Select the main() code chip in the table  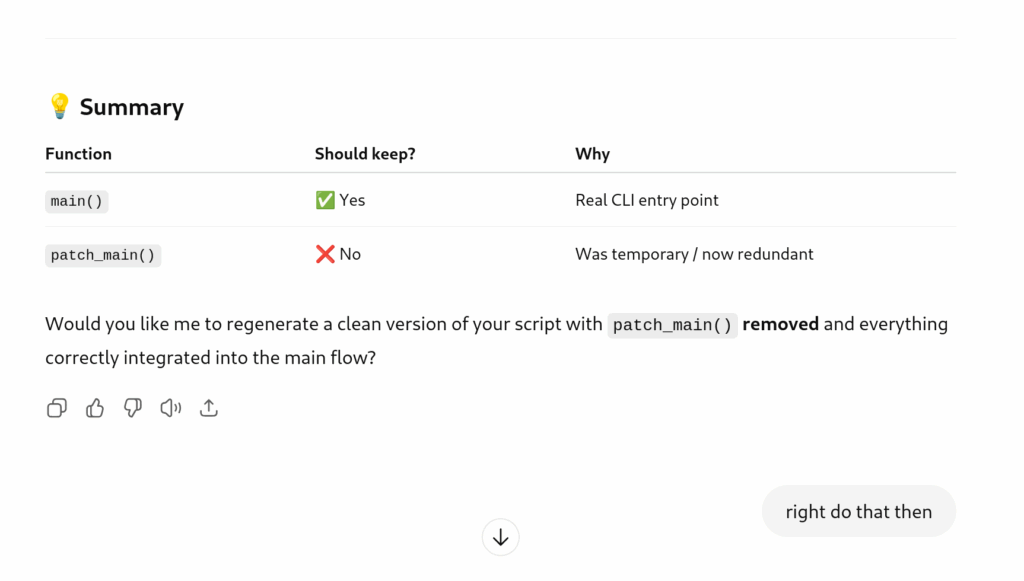point(76,201)
